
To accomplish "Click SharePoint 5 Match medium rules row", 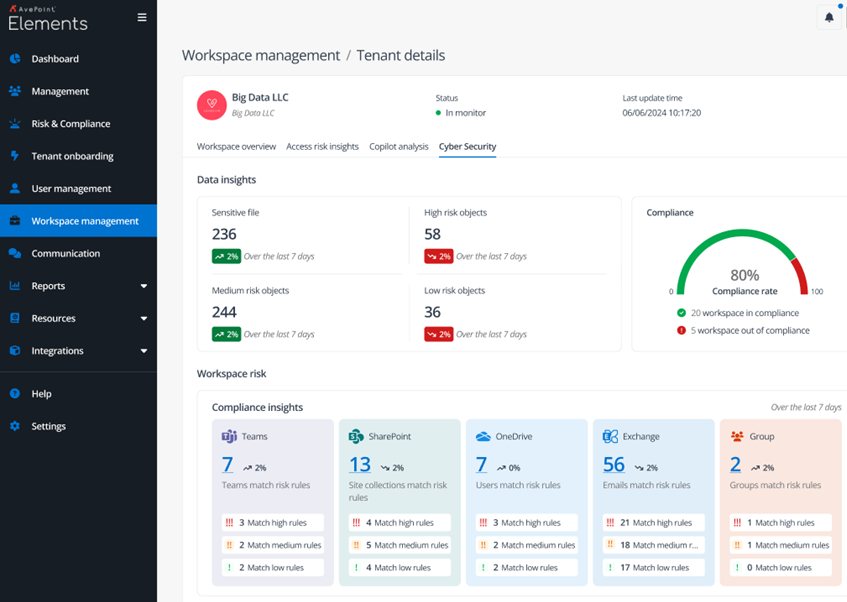I will pyautogui.click(x=400, y=545).
